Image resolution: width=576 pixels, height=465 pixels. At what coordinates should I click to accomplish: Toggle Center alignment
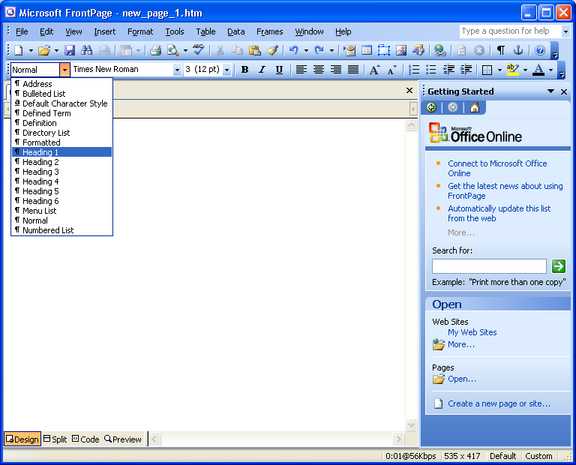click(x=318, y=69)
